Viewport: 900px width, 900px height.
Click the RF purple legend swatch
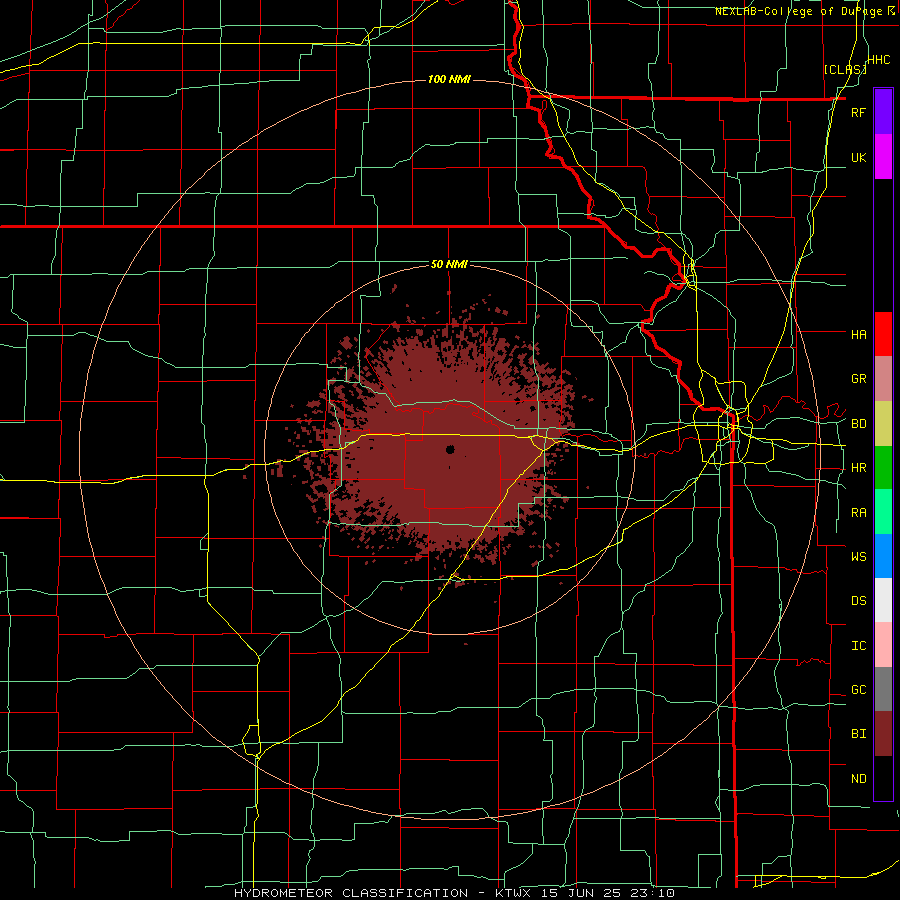point(883,112)
